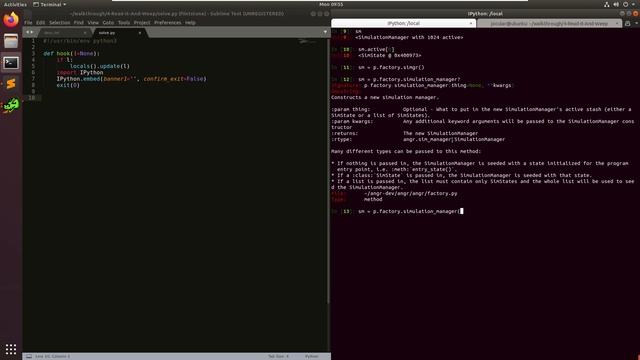Open the Python syntax selector in status bar

[311, 356]
